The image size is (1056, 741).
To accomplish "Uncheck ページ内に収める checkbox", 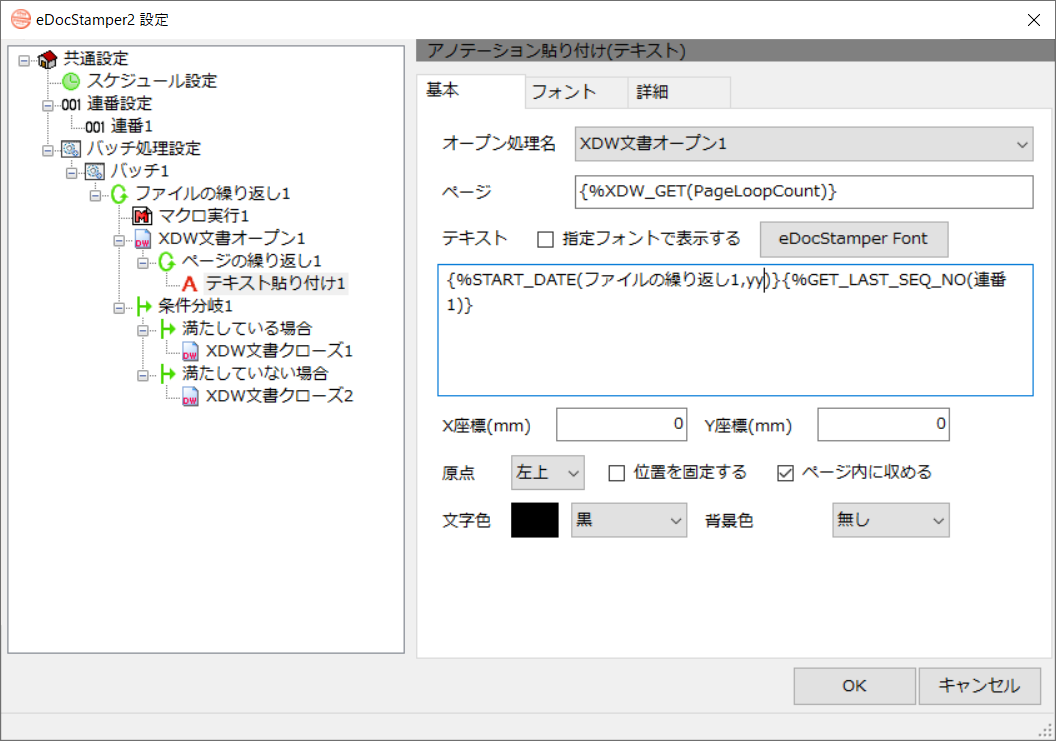I will (x=785, y=473).
